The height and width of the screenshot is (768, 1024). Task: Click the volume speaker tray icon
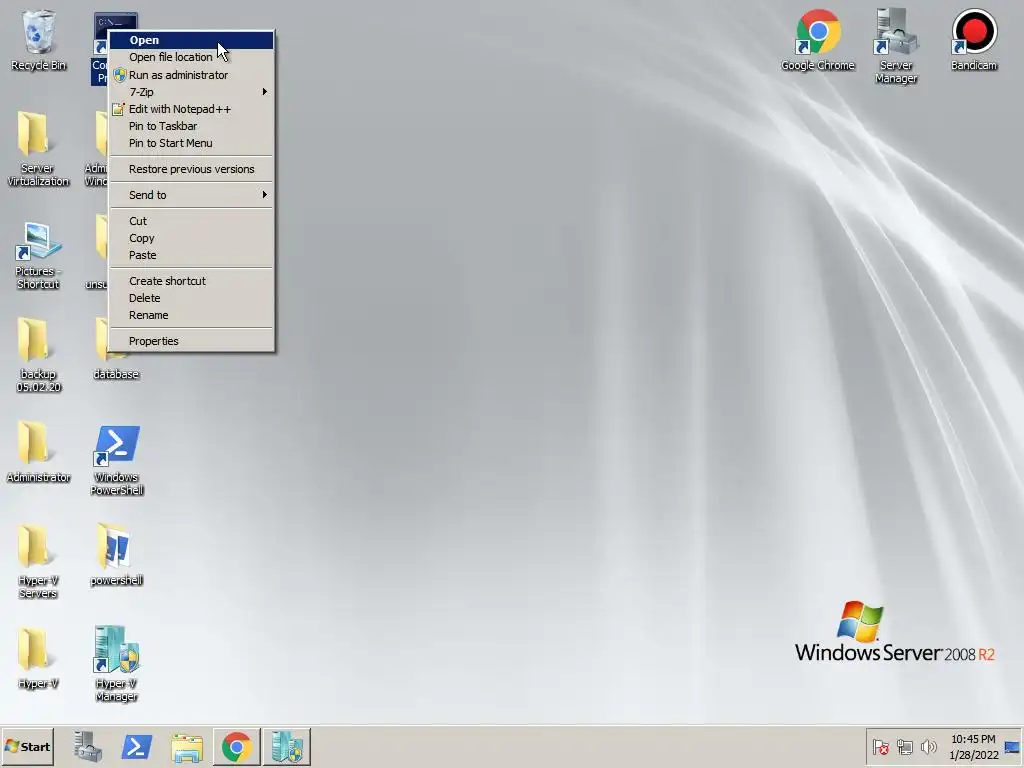tap(928, 746)
